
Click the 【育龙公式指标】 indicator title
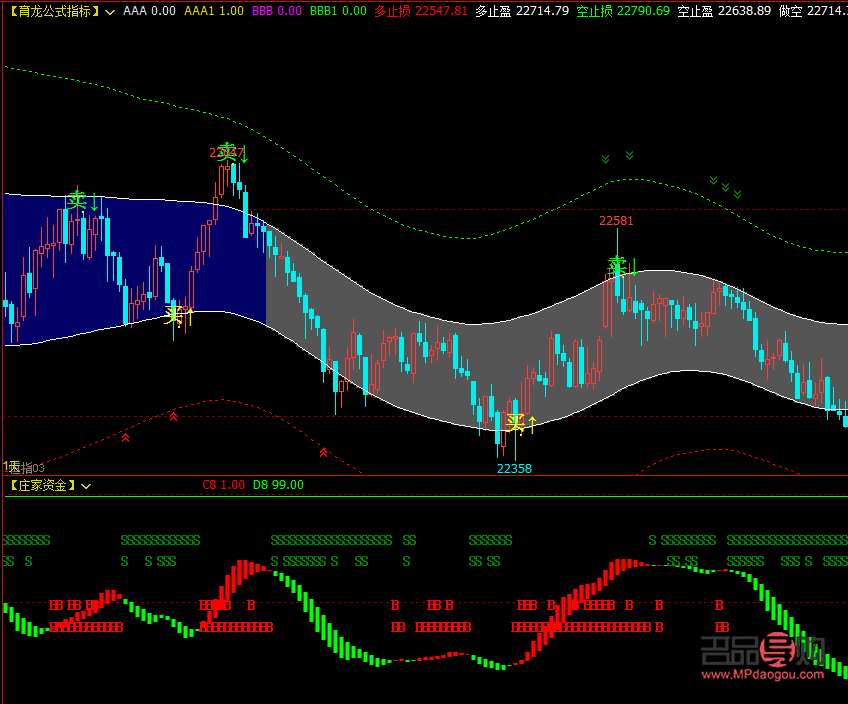pos(55,11)
